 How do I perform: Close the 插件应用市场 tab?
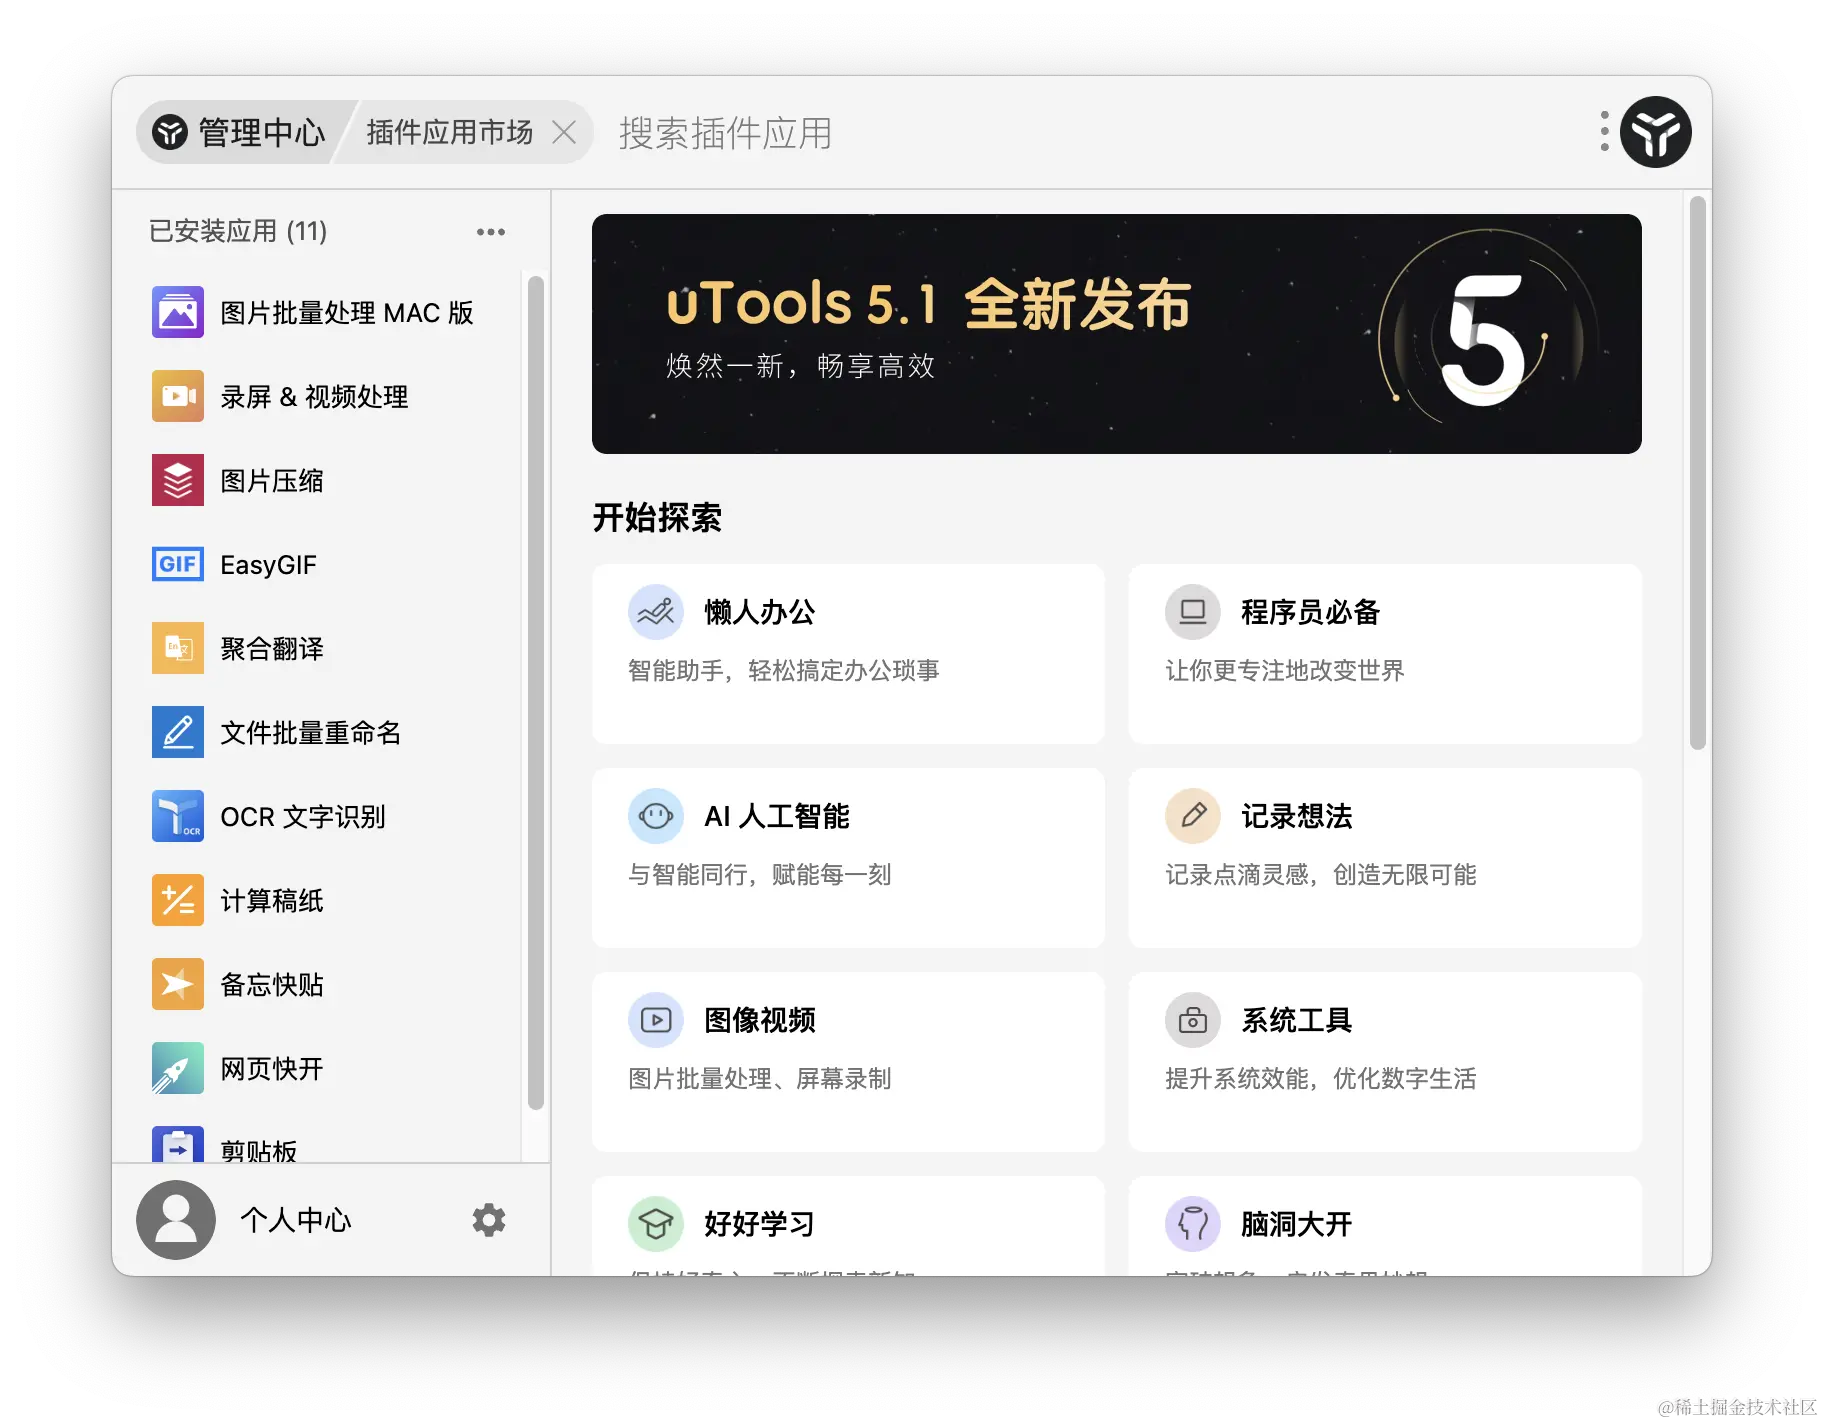tap(564, 132)
